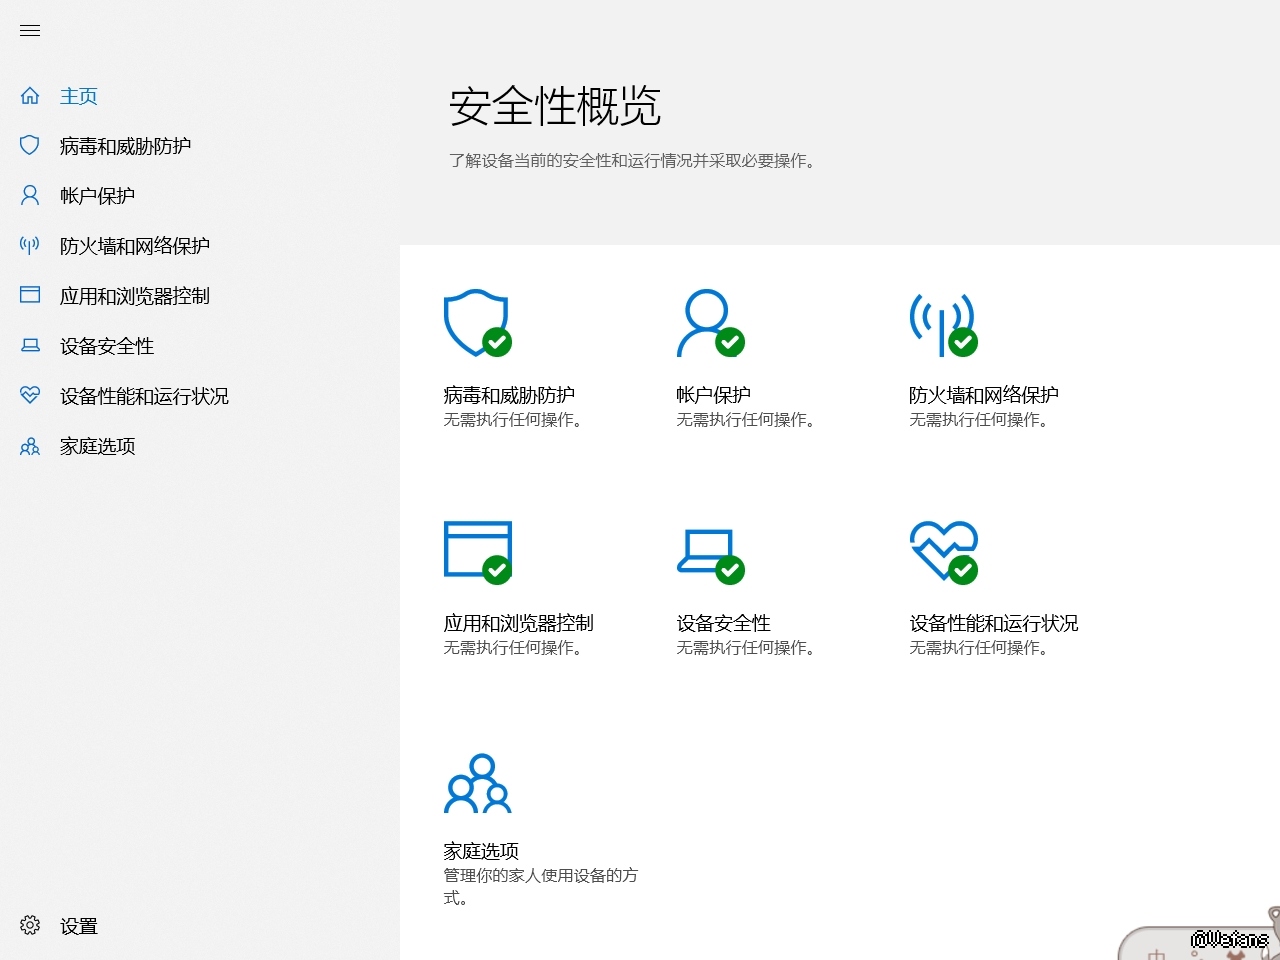Viewport: 1280px width, 960px height.
Task: Go to 病毒和威胁防护 in the sidebar
Action: tap(126, 146)
